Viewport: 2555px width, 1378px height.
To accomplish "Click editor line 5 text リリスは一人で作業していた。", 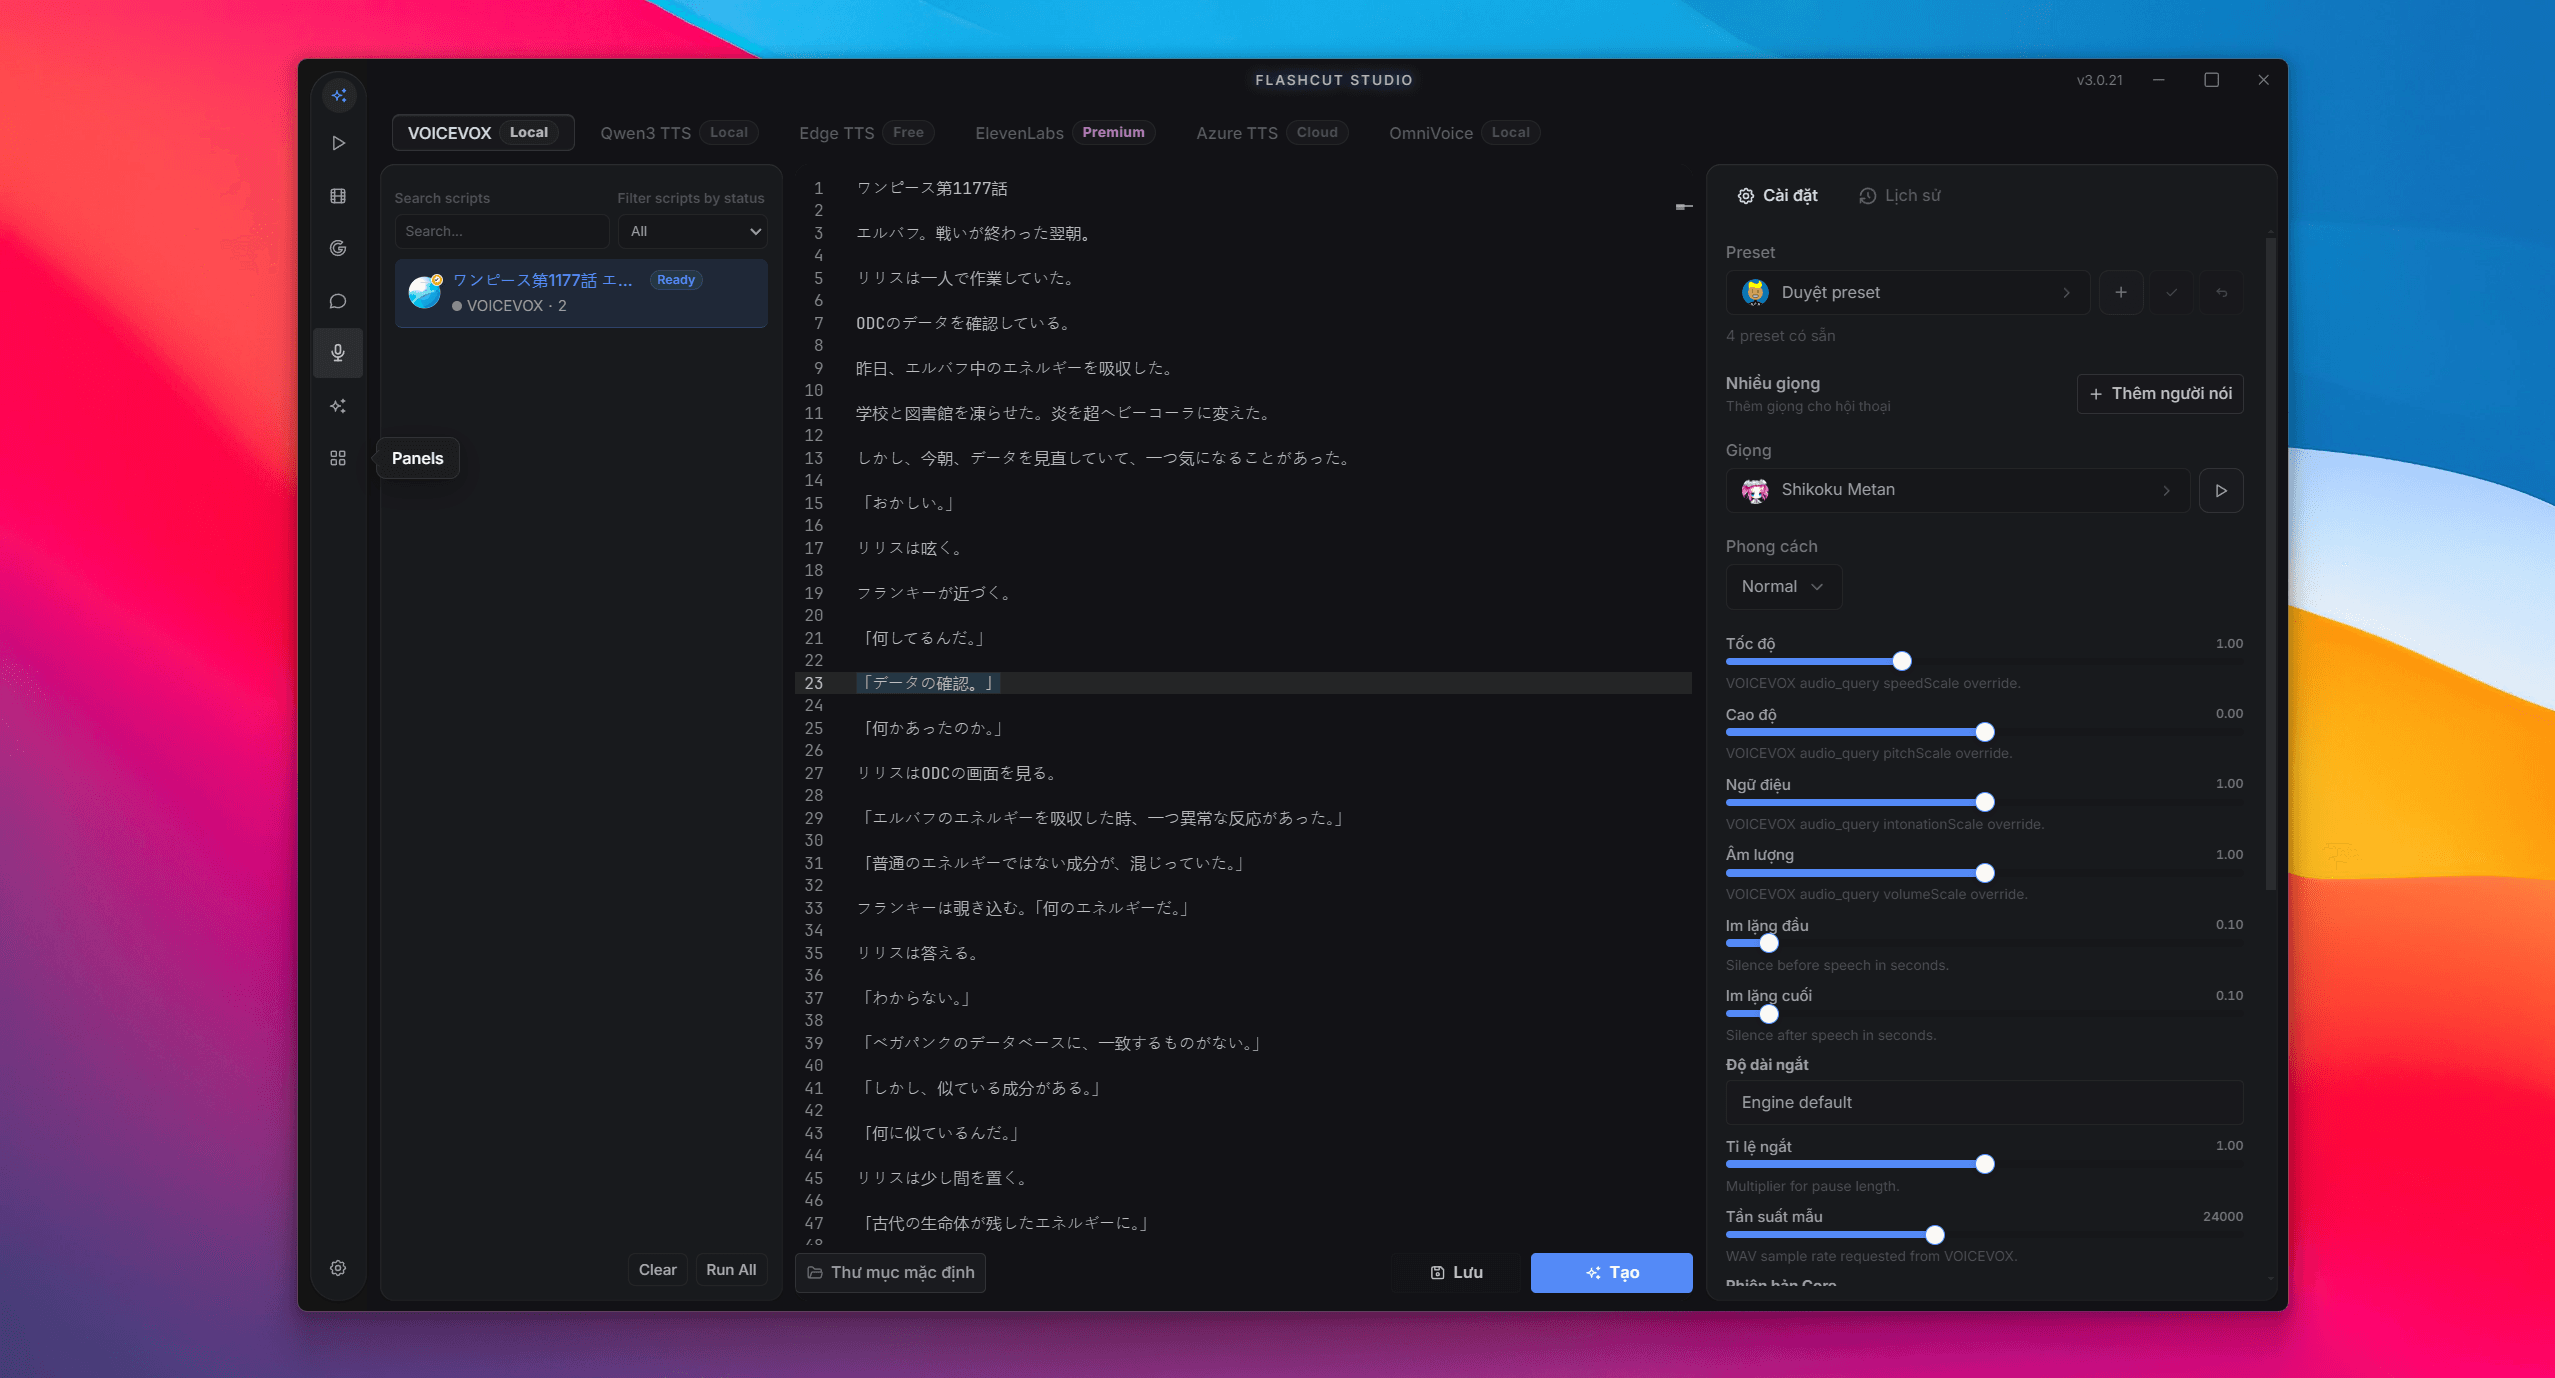I will click(x=967, y=279).
